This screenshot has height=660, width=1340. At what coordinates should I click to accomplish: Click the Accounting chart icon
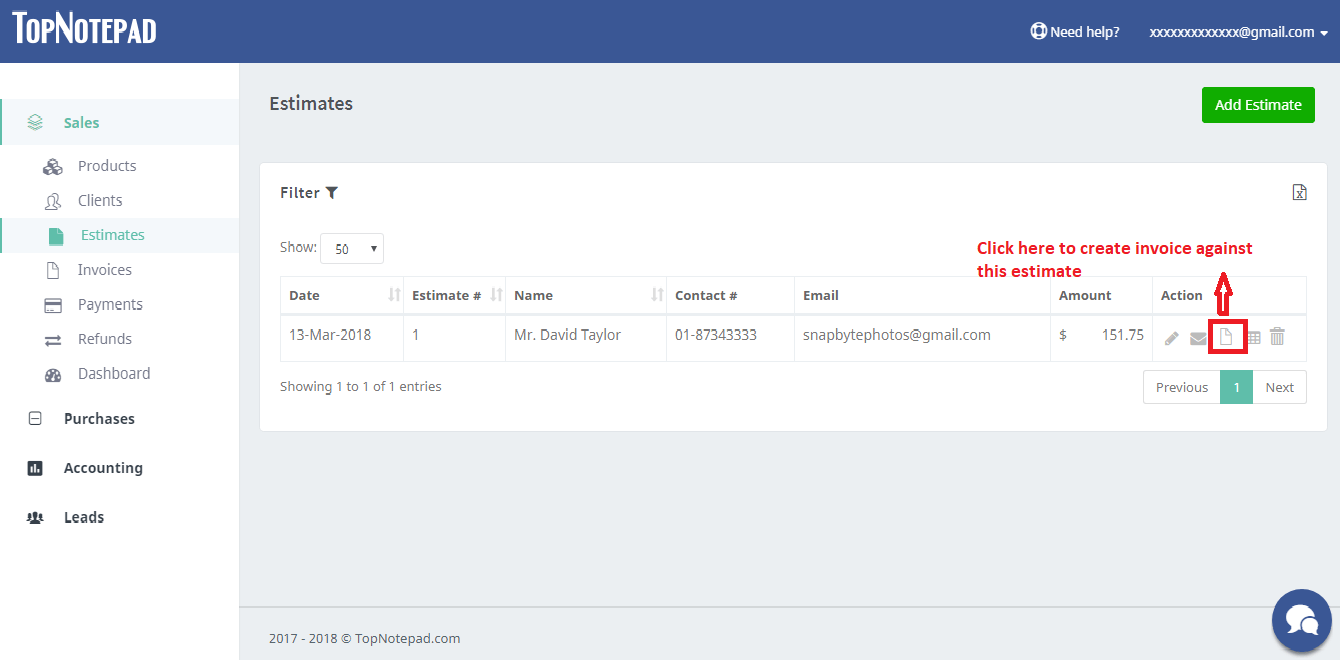[x=35, y=468]
